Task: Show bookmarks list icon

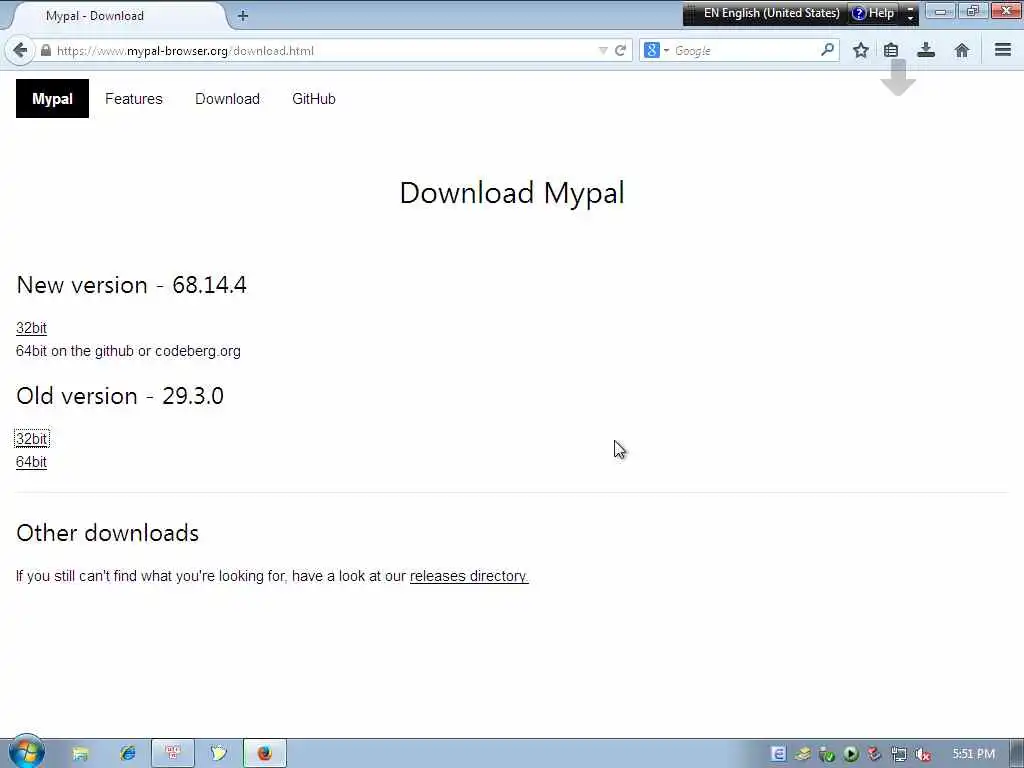Action: coord(891,50)
